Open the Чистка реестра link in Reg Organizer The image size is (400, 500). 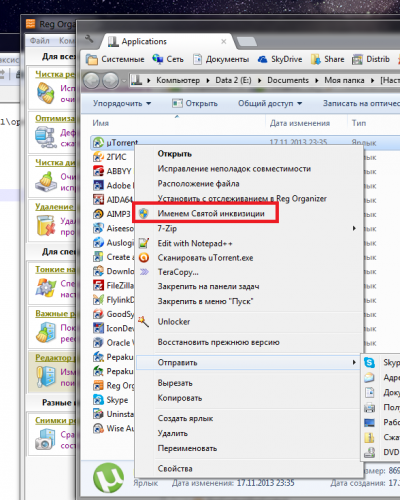click(55, 74)
